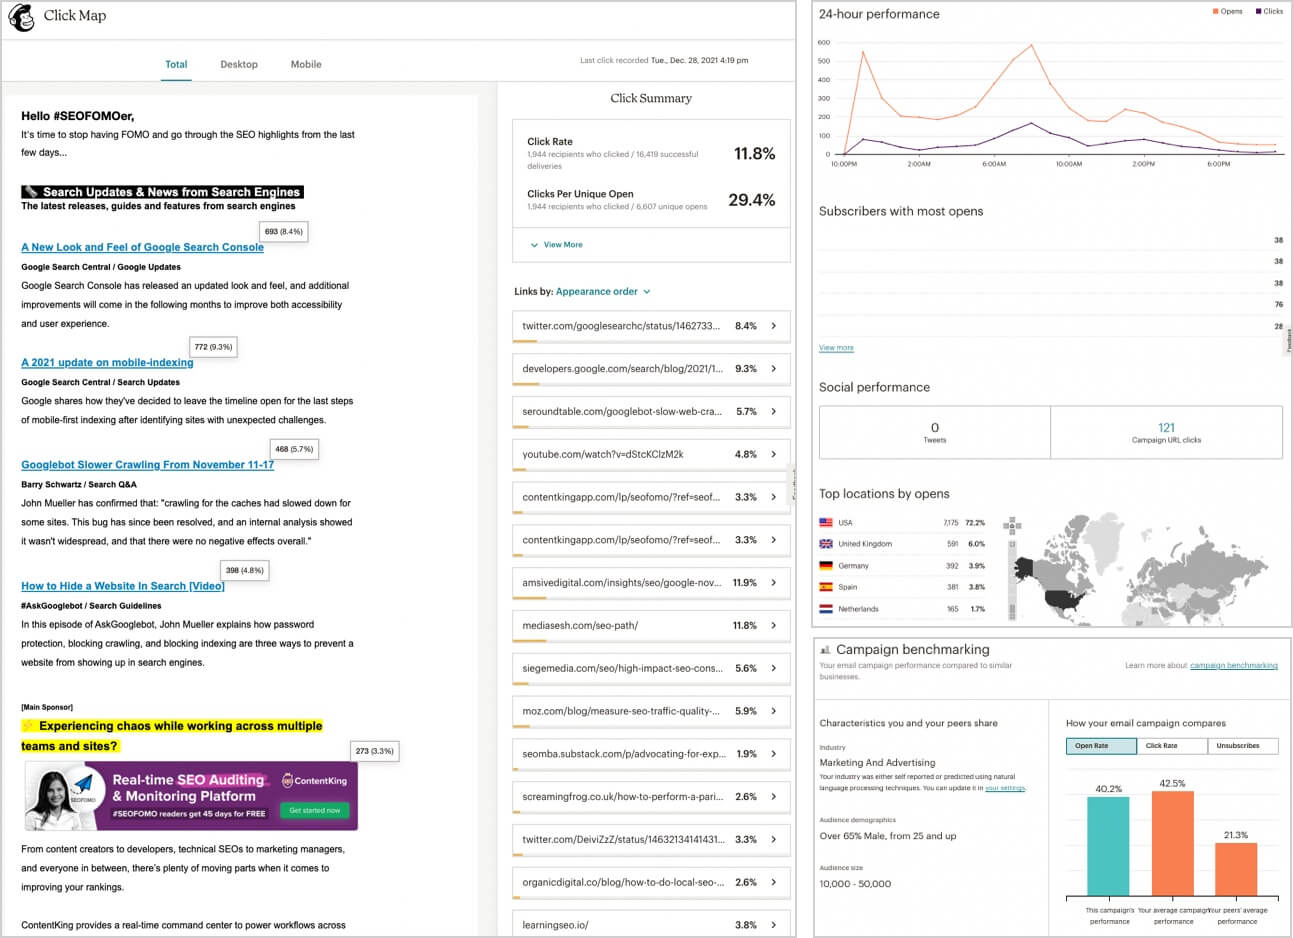Open arrow for organicdigital.co link row
The image size is (1293, 938).
[x=774, y=882]
